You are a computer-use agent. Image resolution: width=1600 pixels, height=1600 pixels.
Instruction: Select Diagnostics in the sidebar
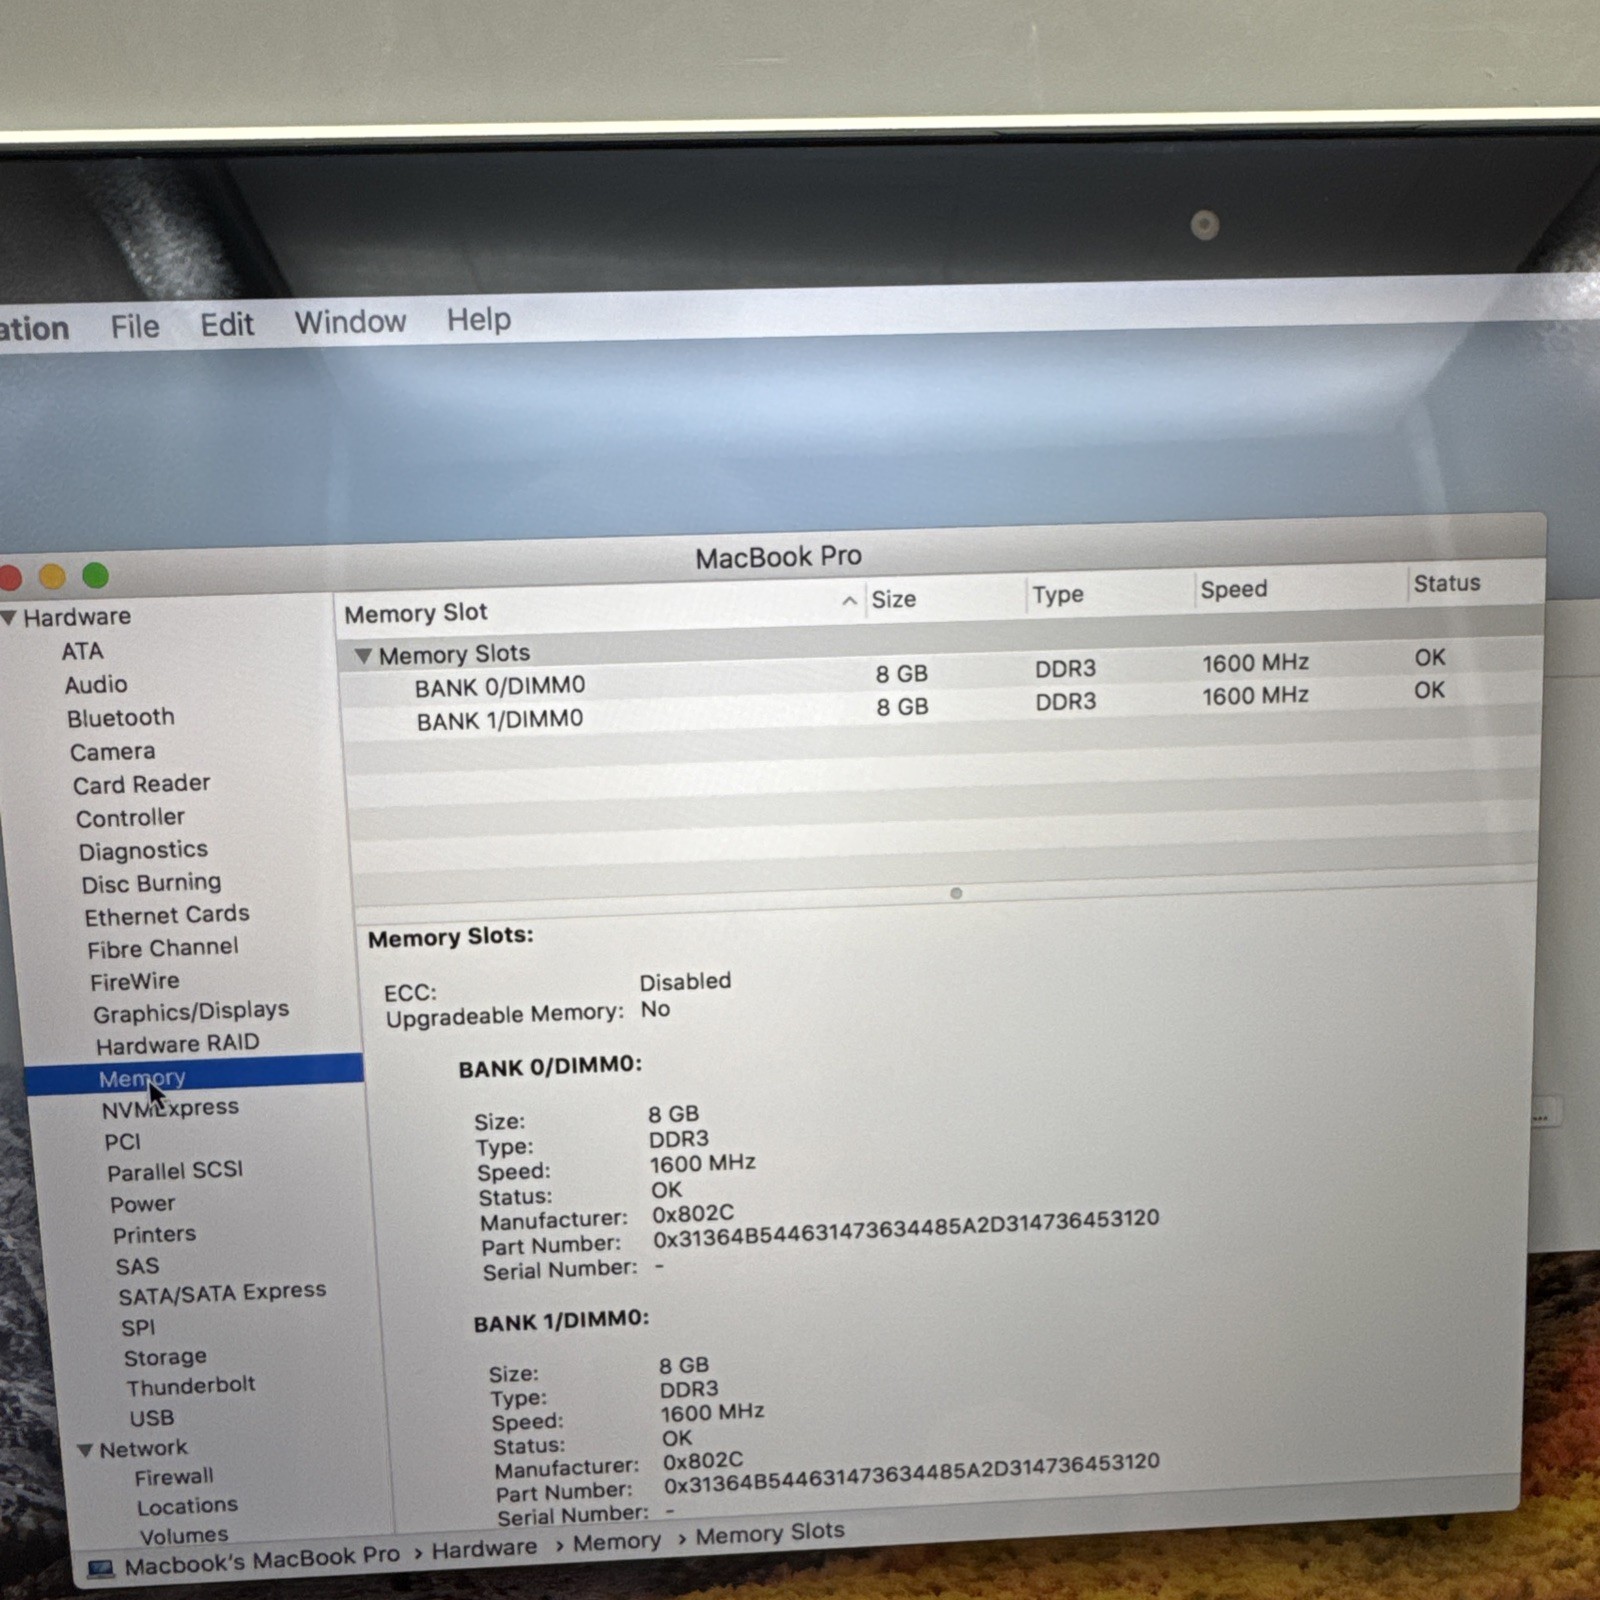(143, 851)
